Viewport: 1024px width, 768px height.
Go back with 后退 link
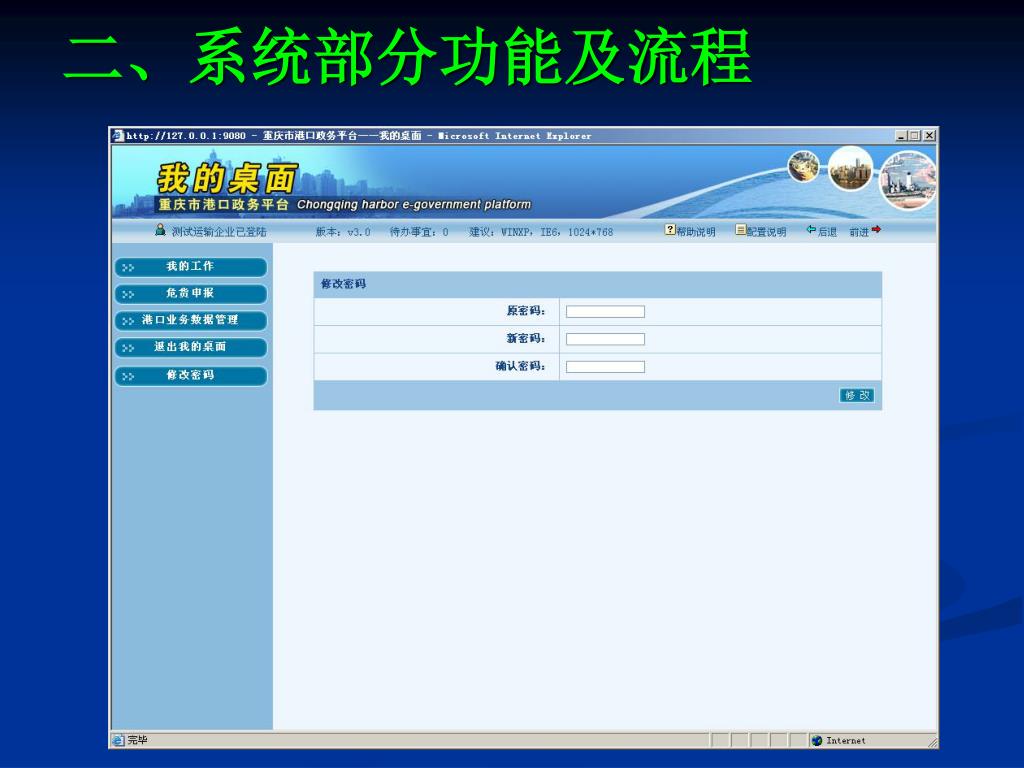[x=827, y=232]
